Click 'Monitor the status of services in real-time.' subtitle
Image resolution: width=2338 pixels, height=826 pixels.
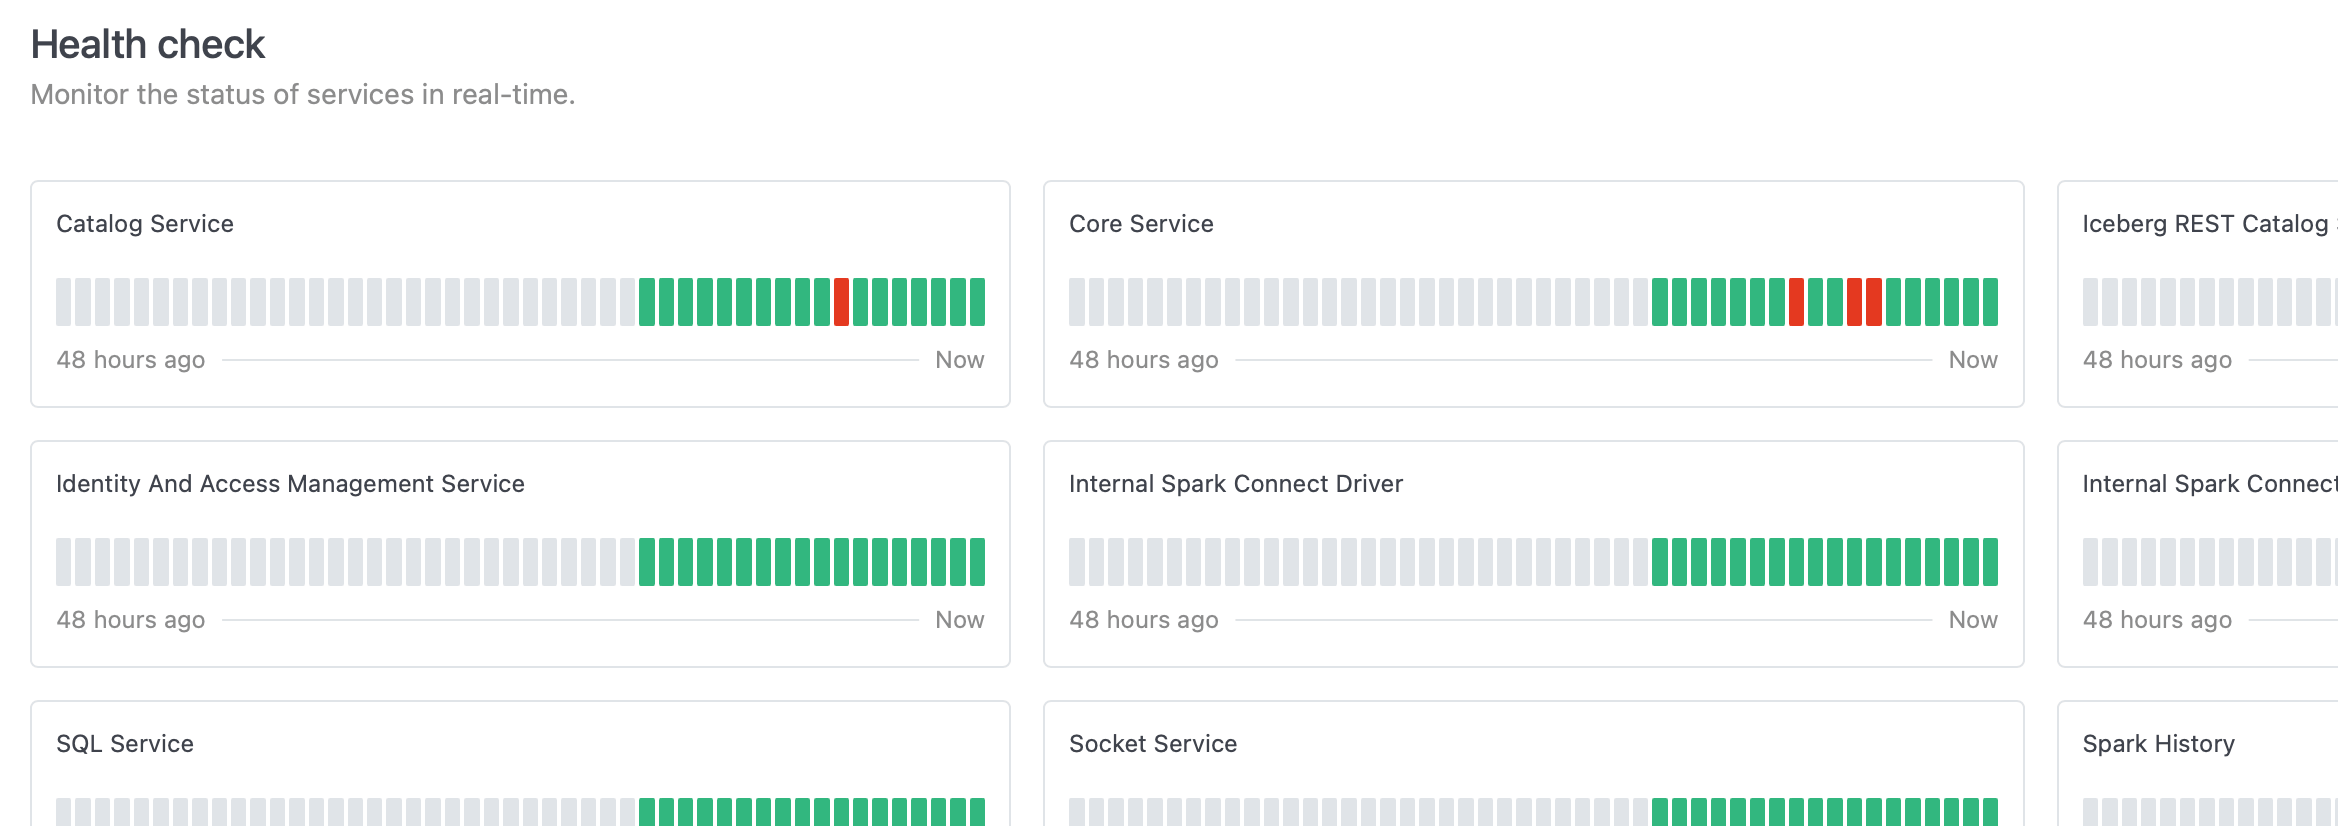303,94
